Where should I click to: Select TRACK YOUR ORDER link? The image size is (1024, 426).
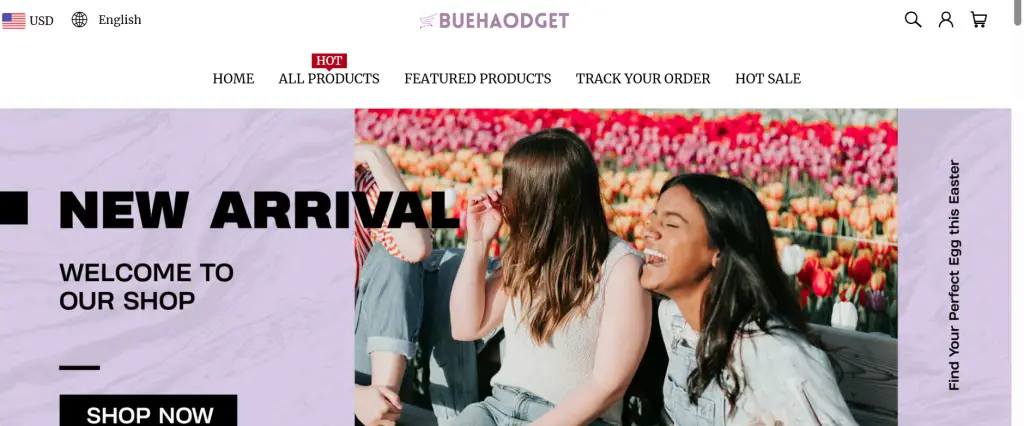click(x=643, y=78)
